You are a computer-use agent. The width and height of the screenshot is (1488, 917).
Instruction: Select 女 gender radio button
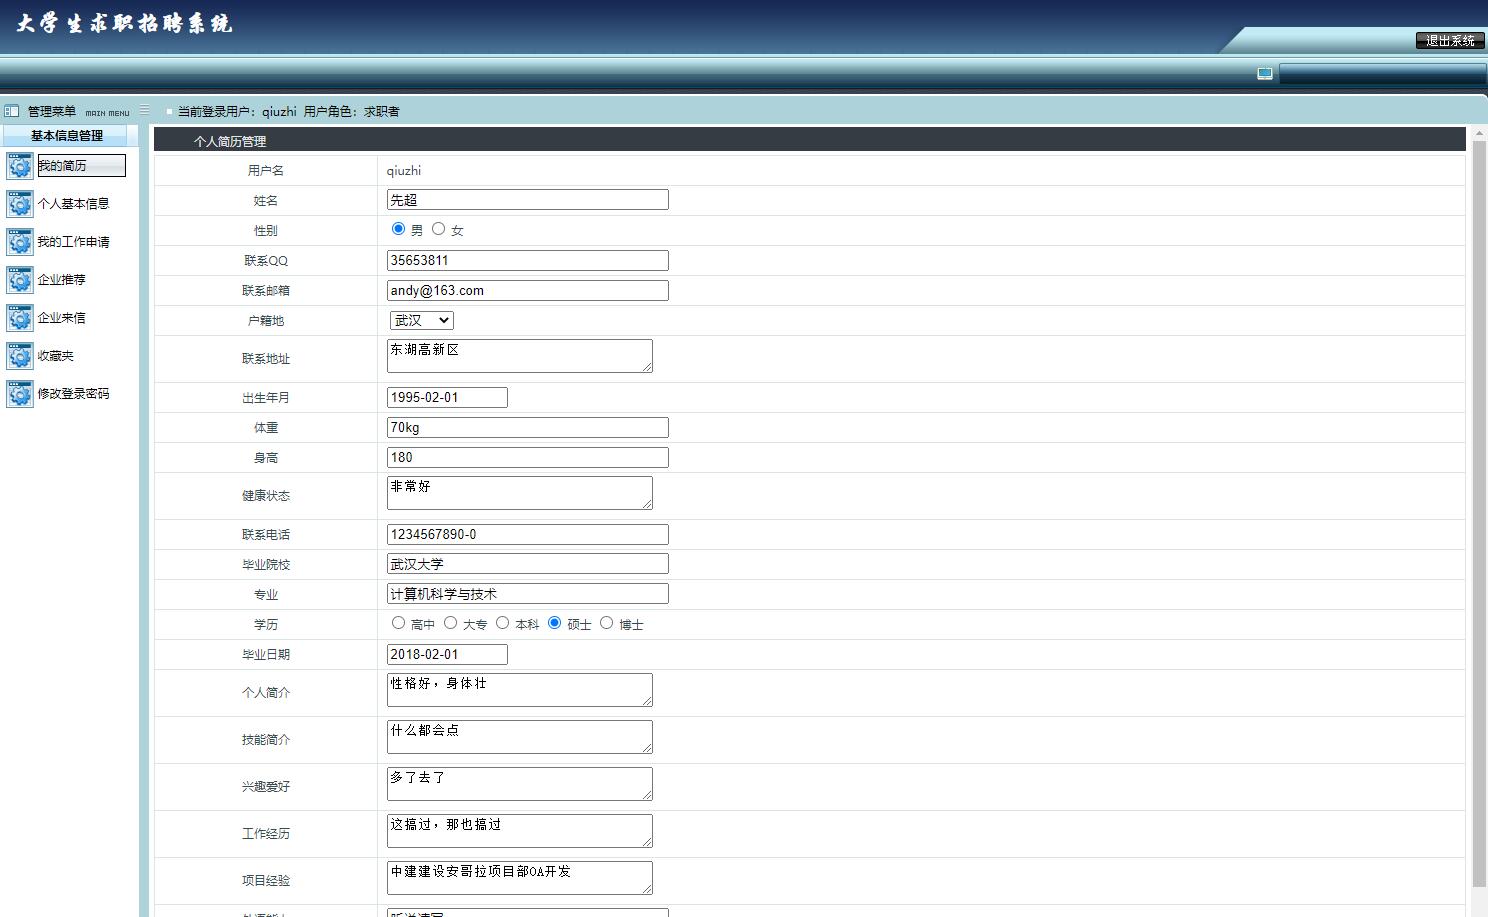438,229
